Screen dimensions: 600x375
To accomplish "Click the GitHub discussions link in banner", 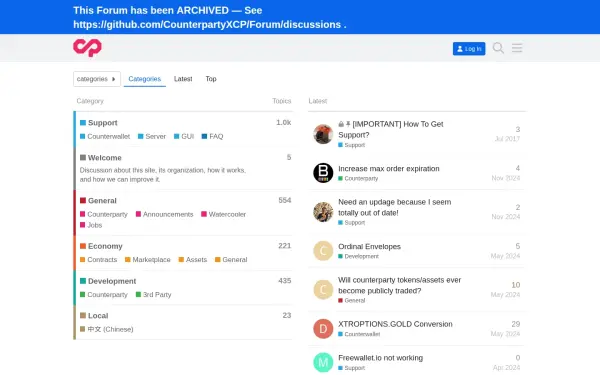I will tap(207, 24).
